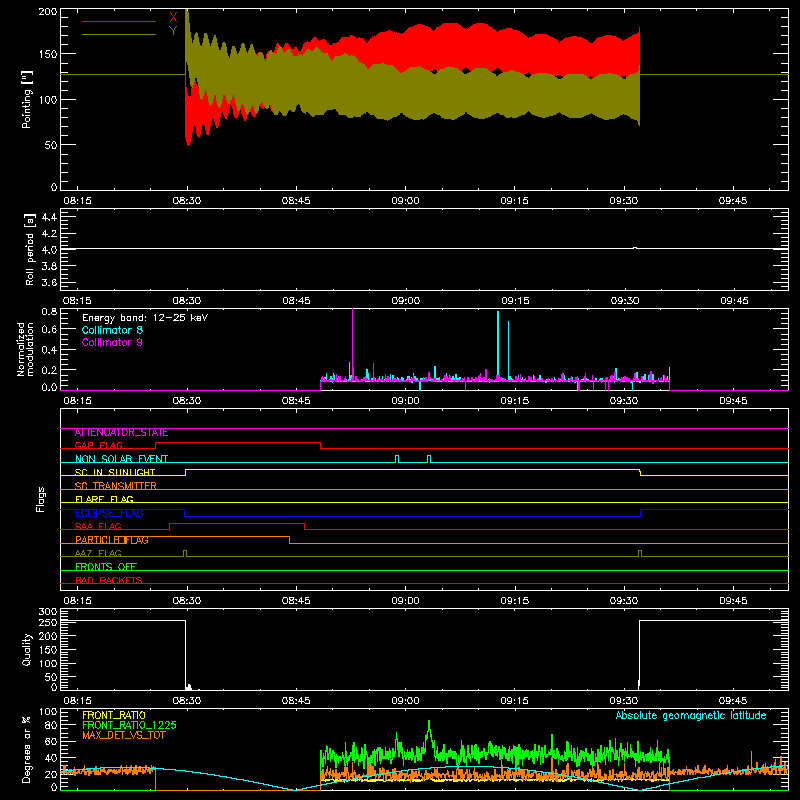This screenshot has height=800, width=800.
Task: Click the "Collimator 8" legend entry
Action: [x=112, y=330]
